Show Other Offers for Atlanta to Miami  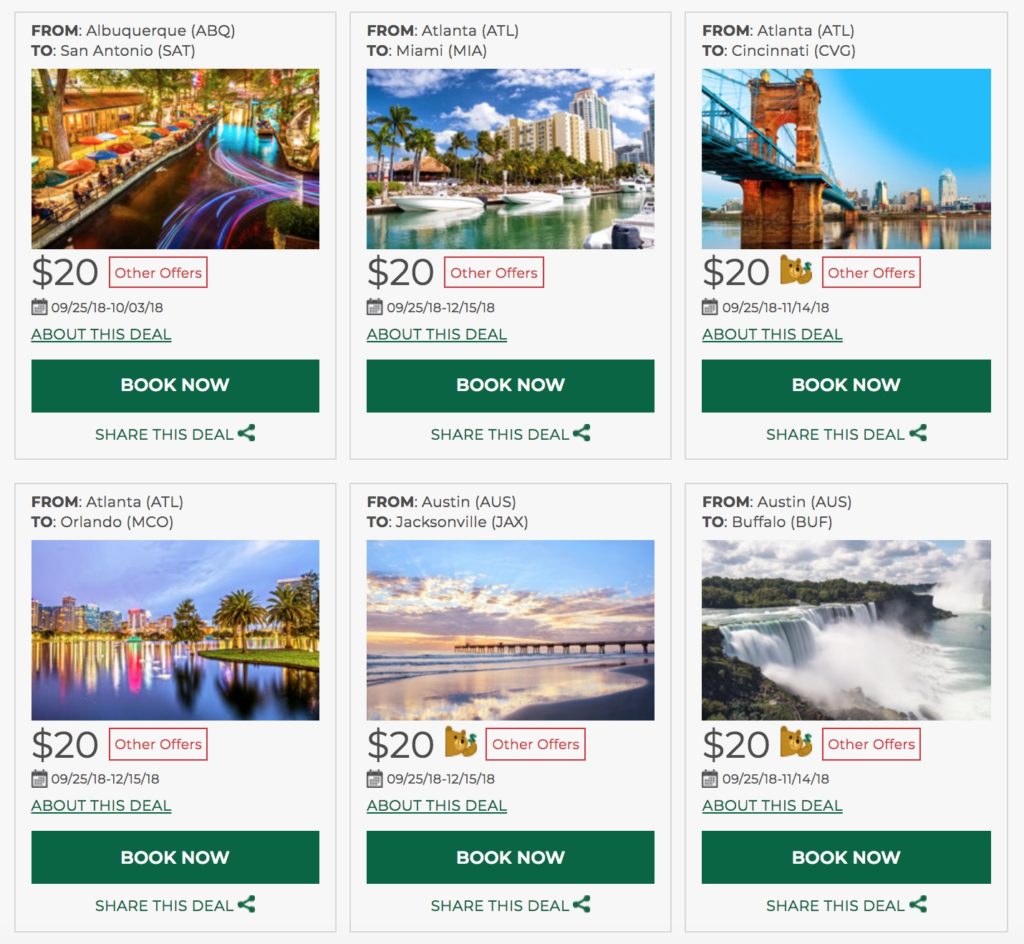[494, 272]
